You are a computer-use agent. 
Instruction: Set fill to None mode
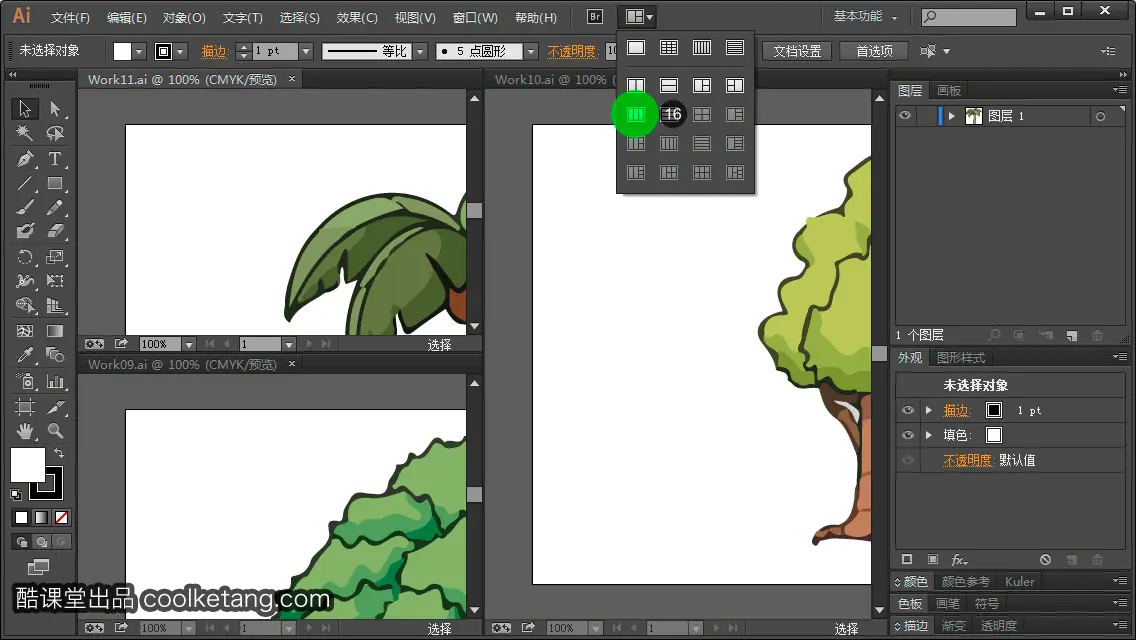click(x=62, y=518)
